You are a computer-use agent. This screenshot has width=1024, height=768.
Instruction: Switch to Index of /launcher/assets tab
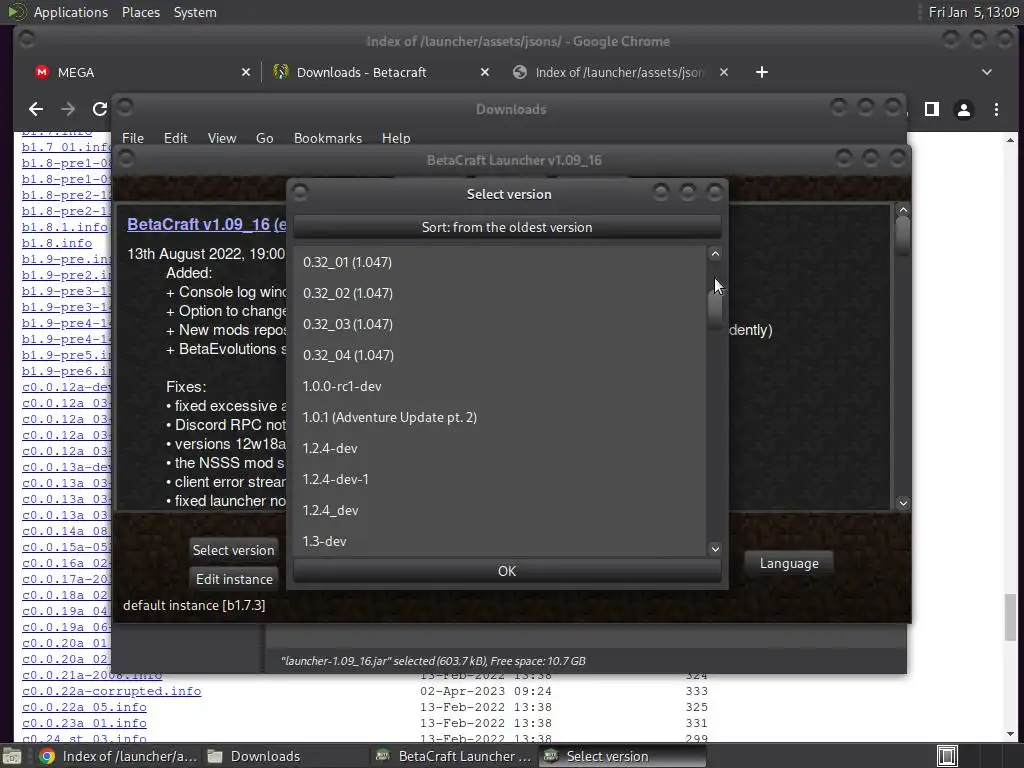(x=620, y=72)
